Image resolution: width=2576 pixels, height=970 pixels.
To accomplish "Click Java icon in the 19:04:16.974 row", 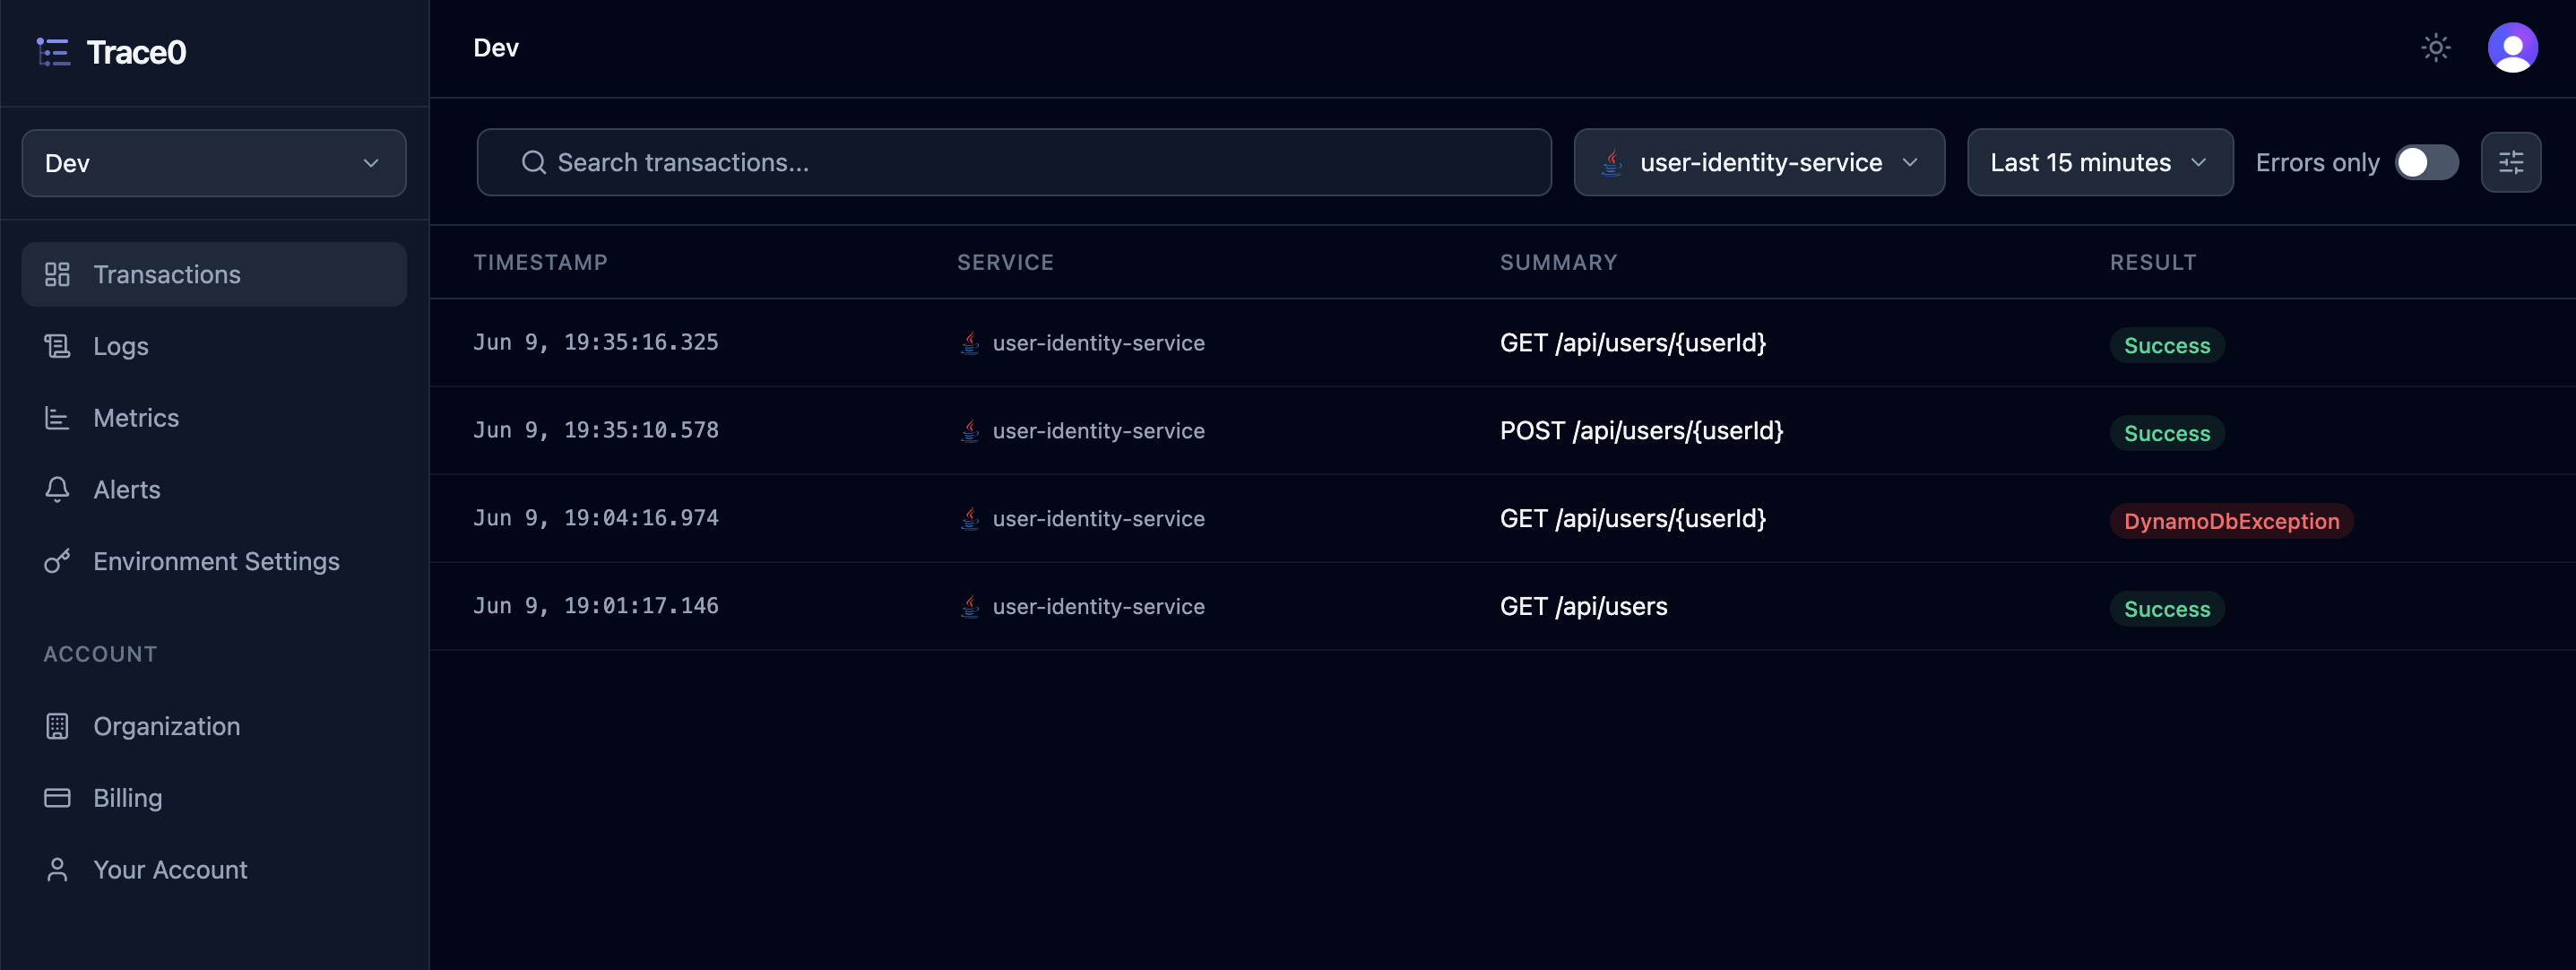I will click(x=969, y=519).
